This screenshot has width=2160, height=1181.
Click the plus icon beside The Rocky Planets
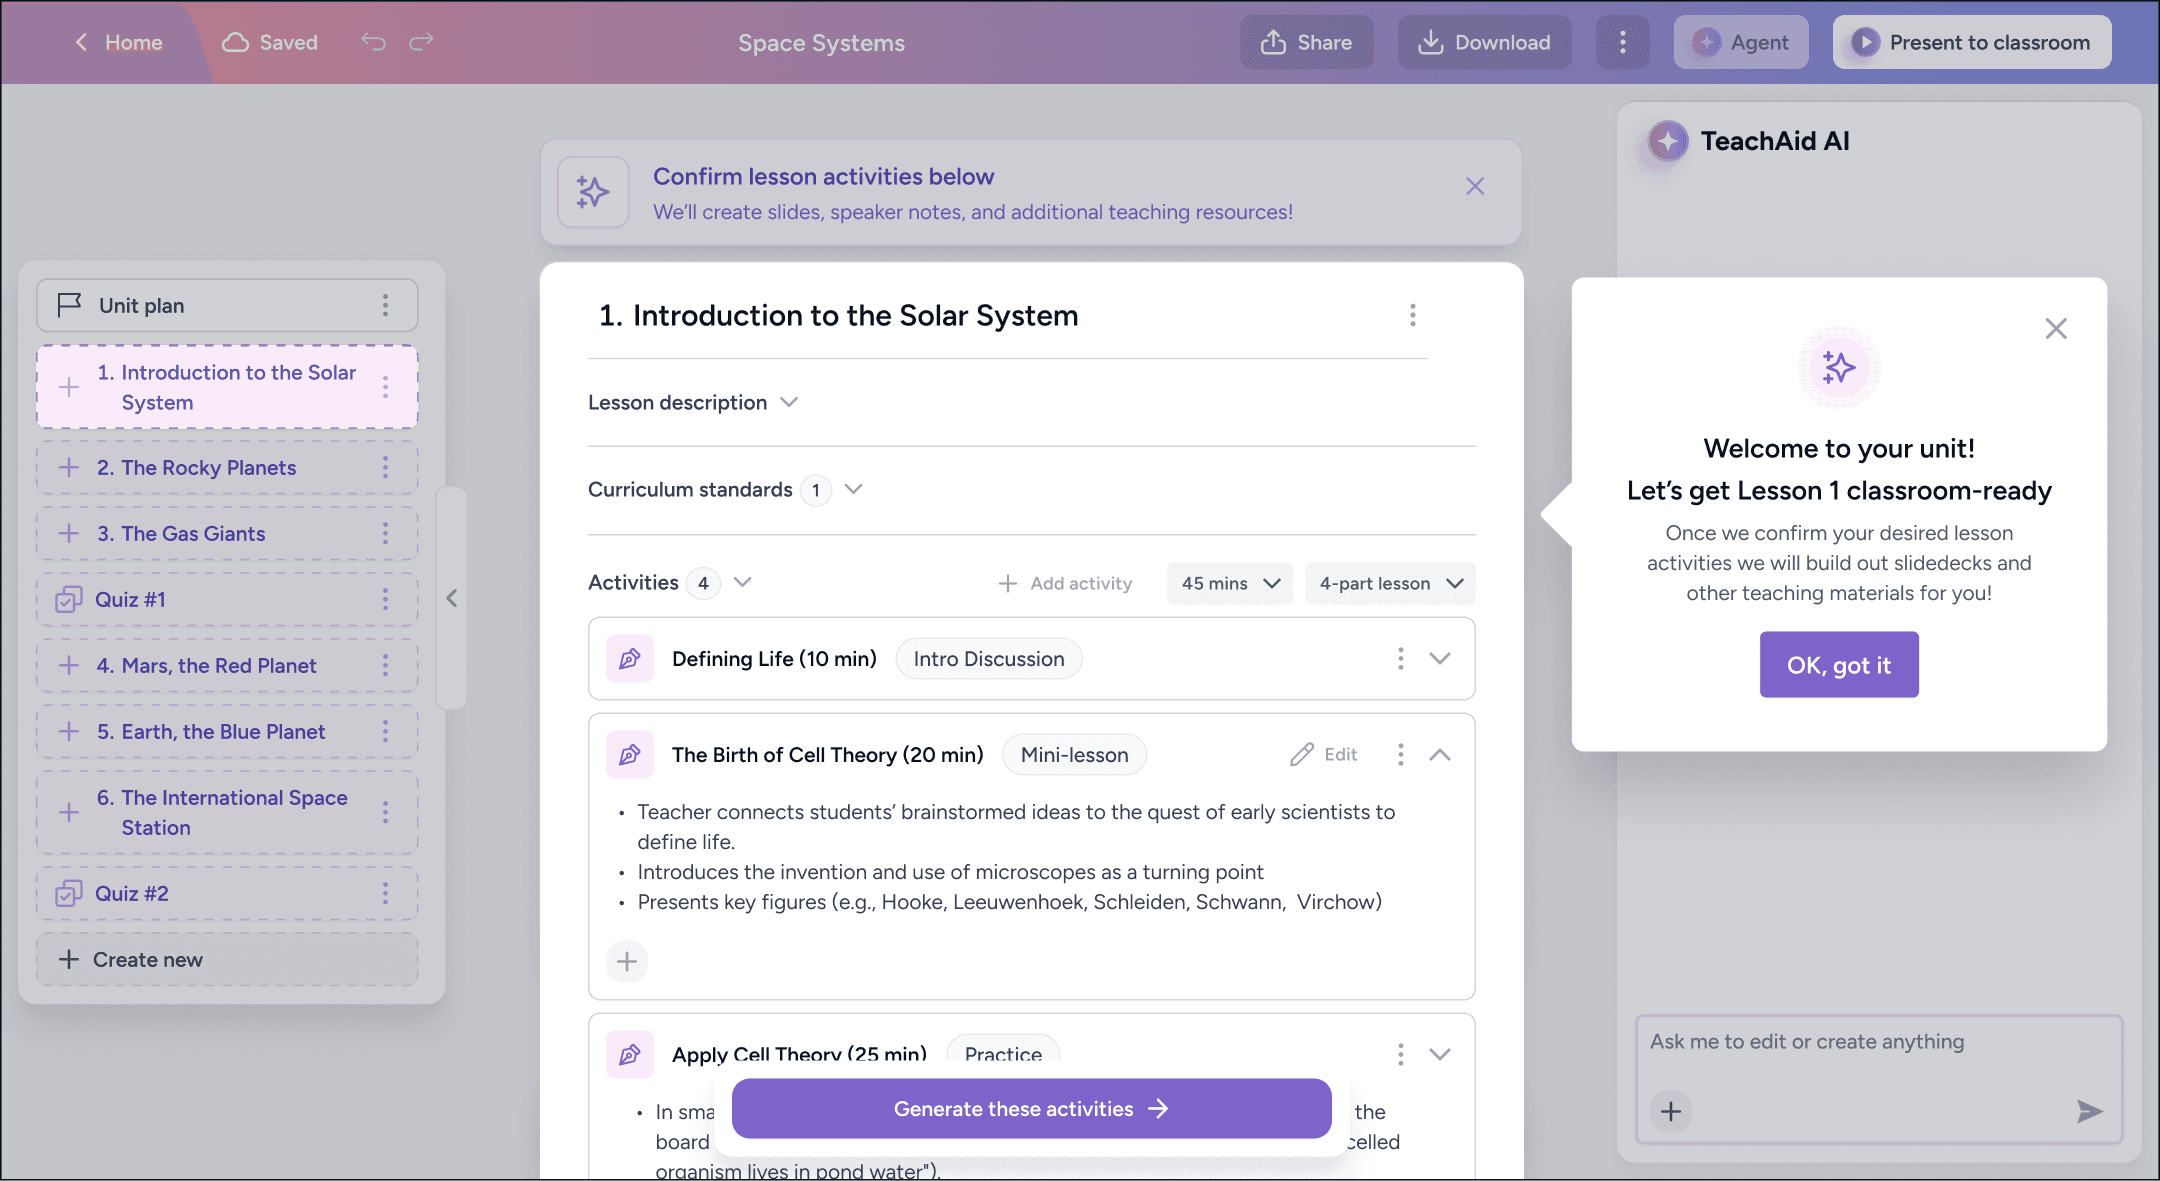[x=69, y=467]
